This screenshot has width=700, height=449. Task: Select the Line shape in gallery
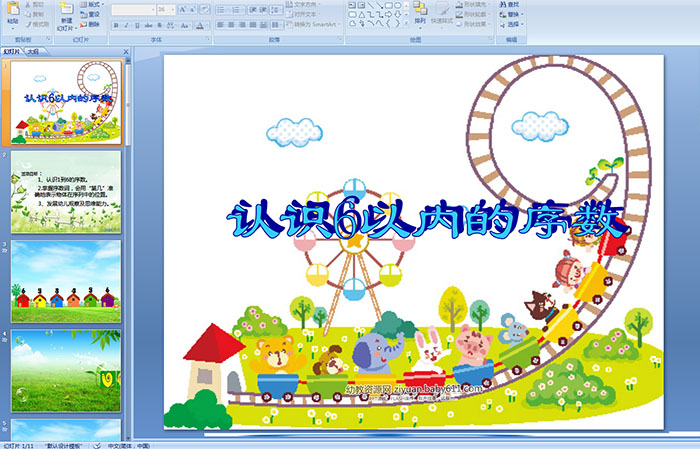point(371,5)
